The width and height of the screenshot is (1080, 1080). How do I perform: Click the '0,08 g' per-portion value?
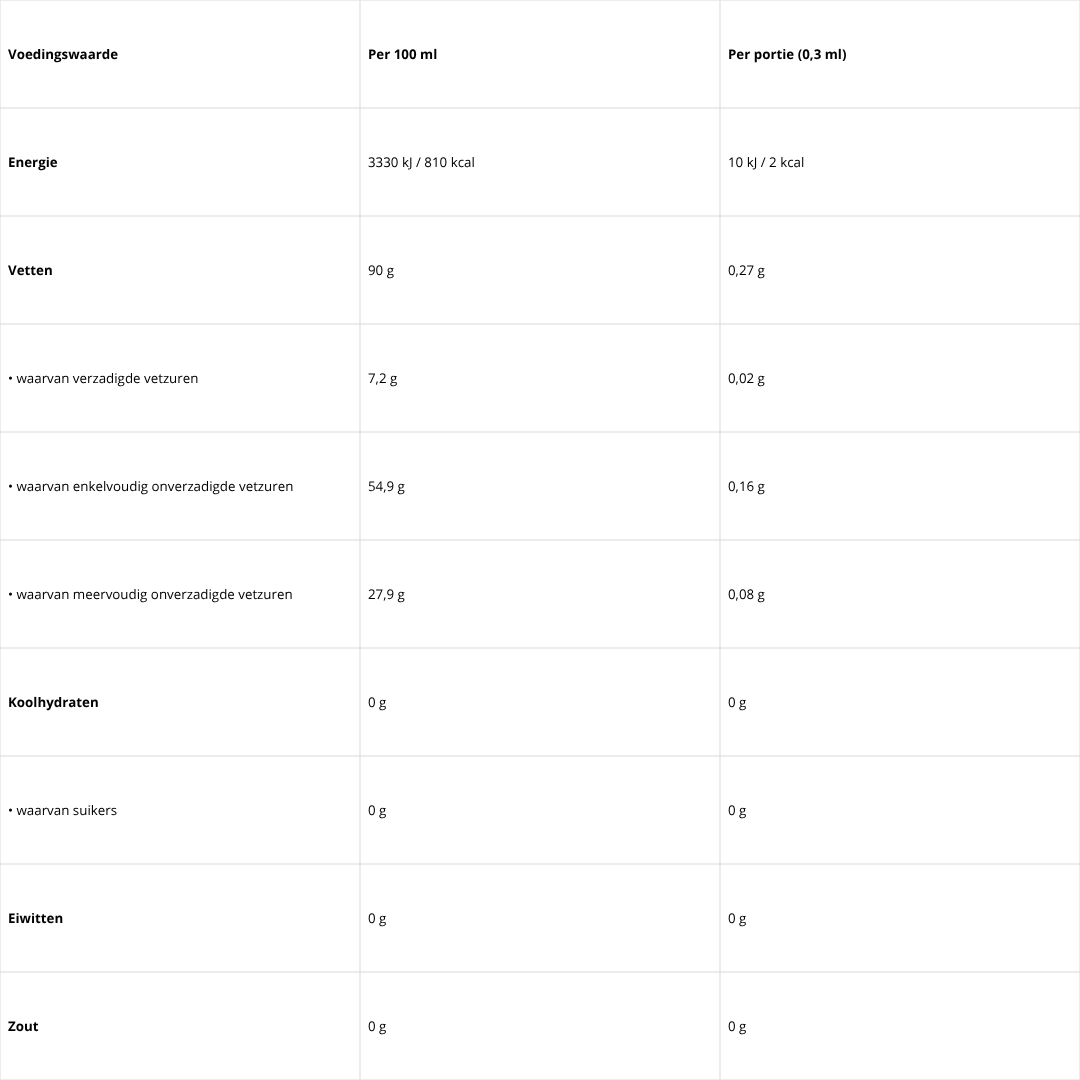pyautogui.click(x=746, y=594)
